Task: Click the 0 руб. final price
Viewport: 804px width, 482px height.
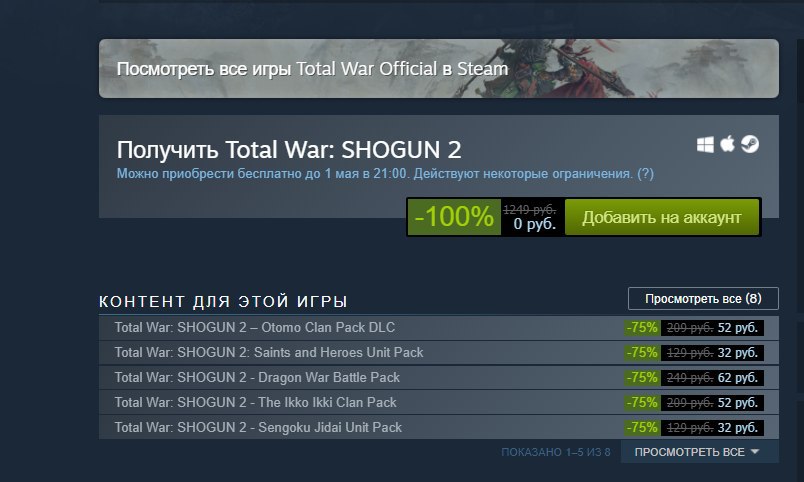Action: (535, 224)
